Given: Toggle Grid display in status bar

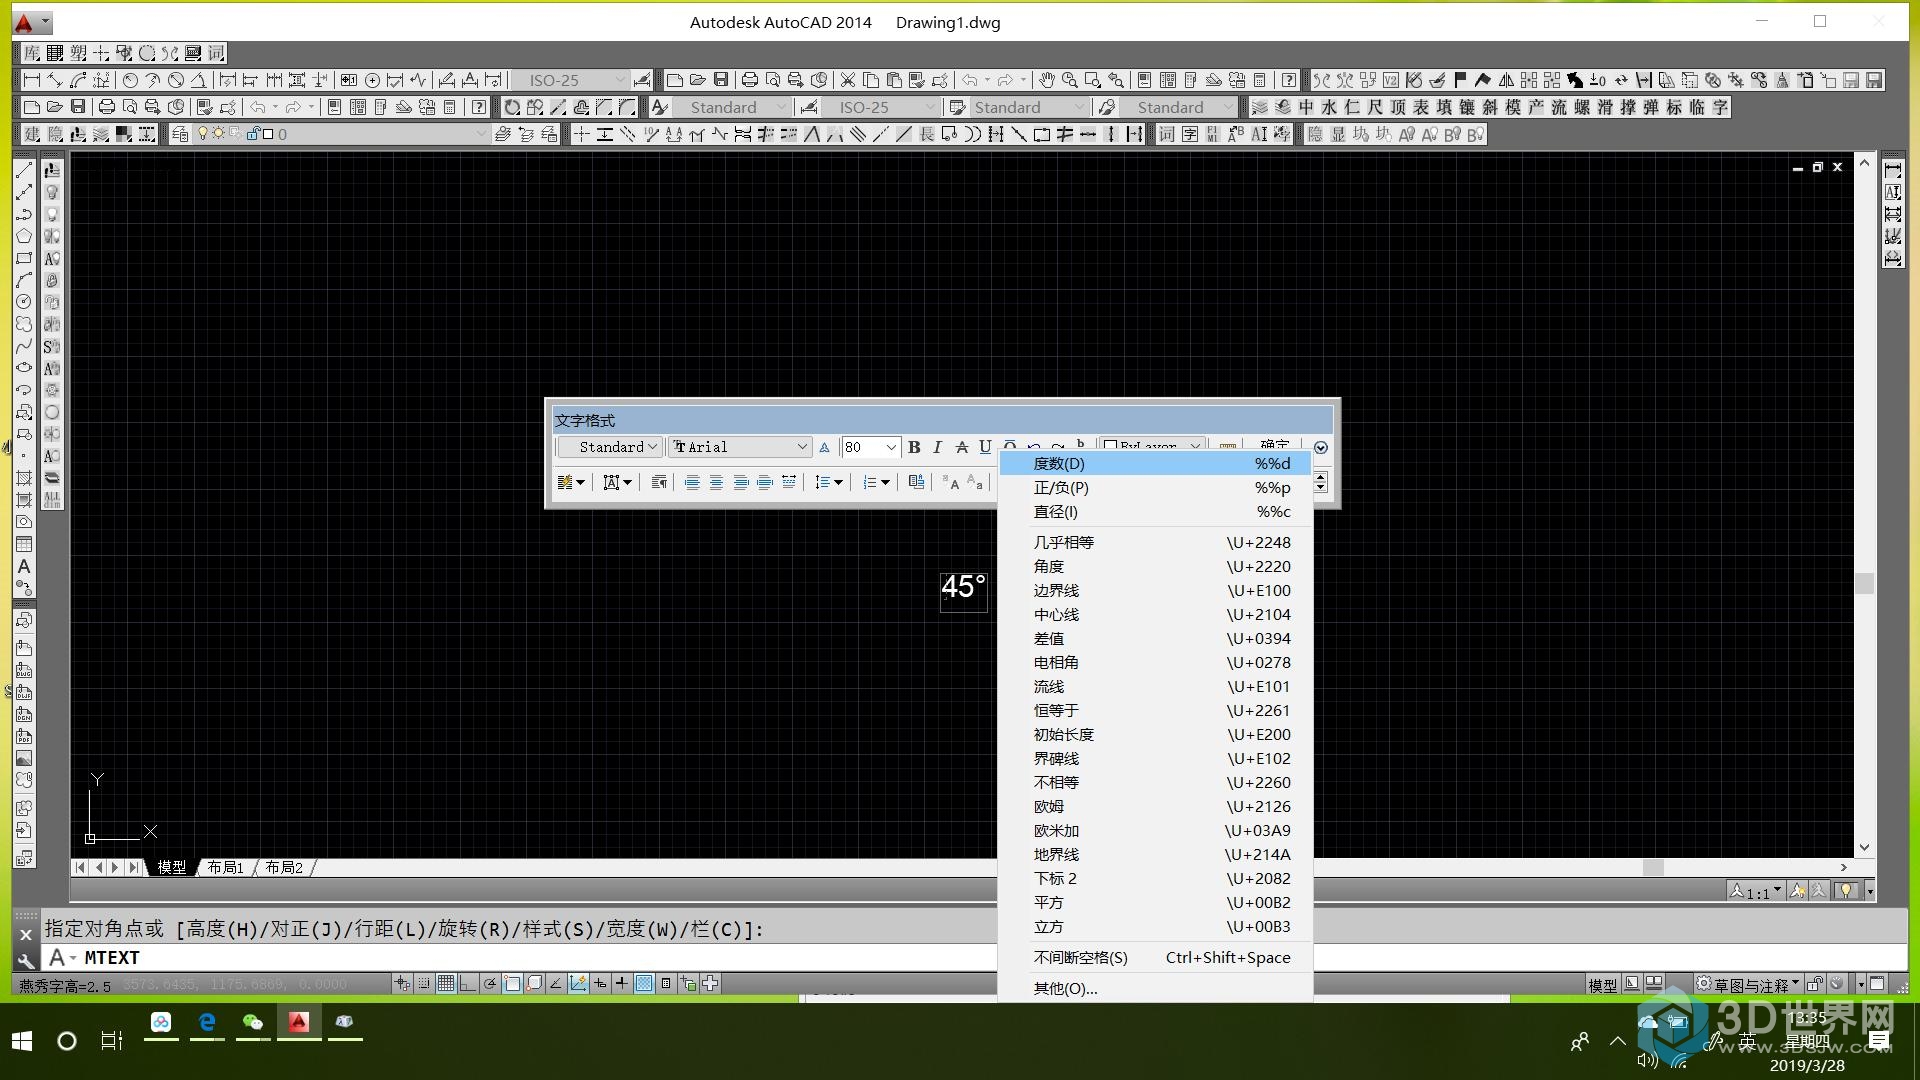Looking at the screenshot, I should point(446,983).
